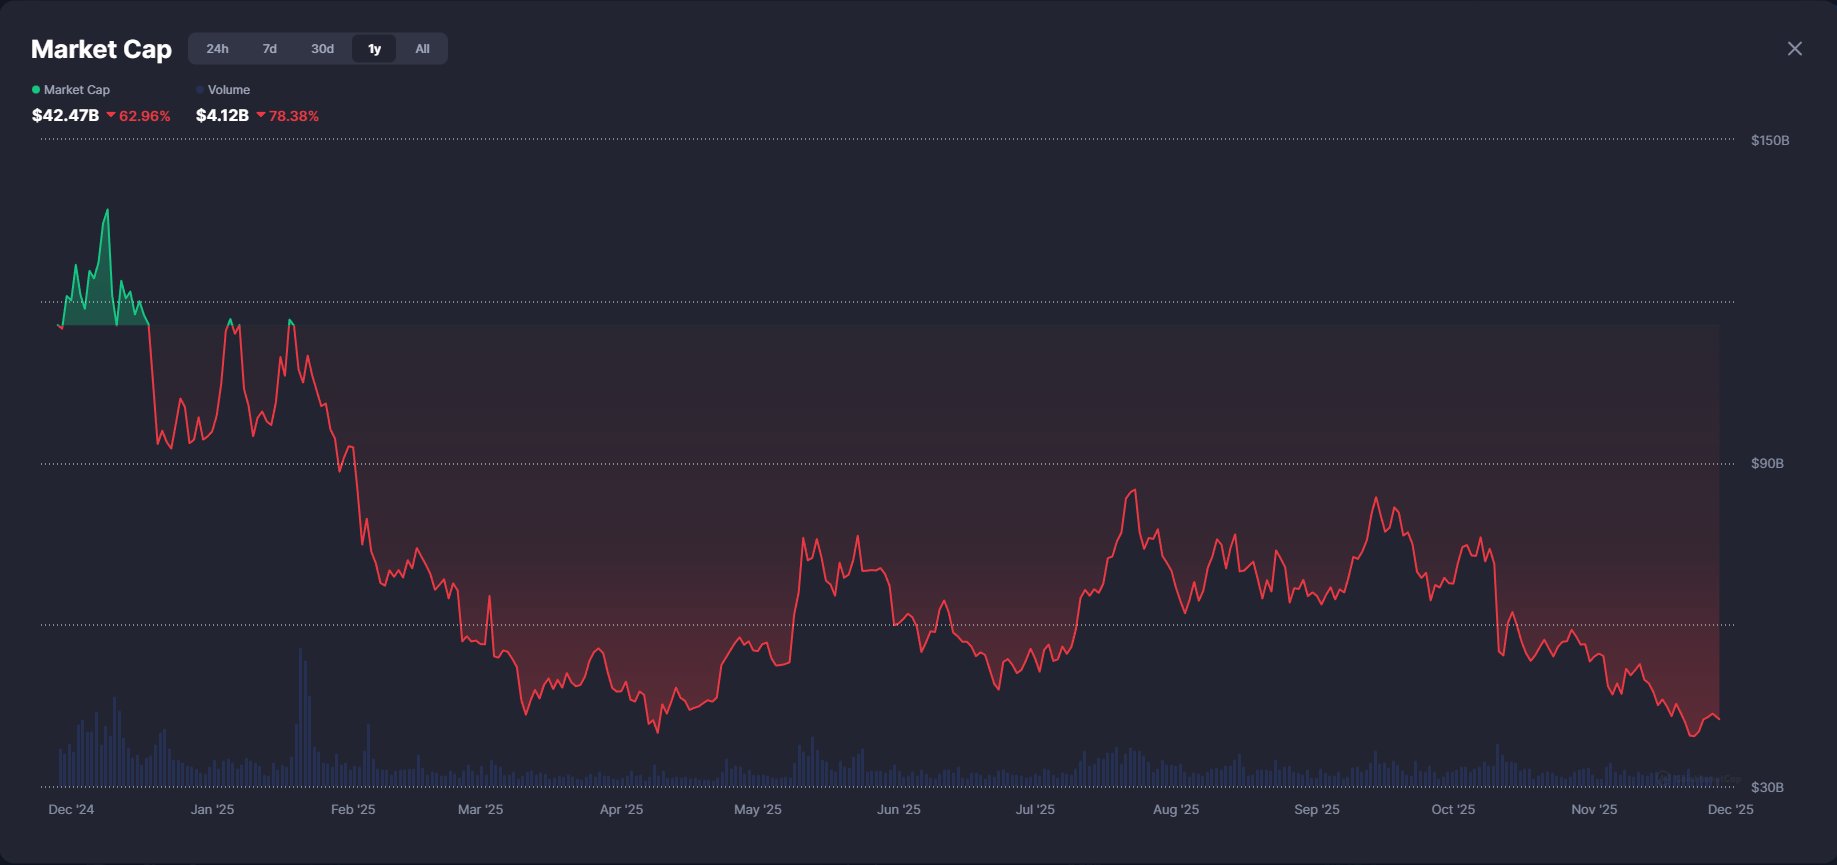Click the green Market Cap legend dot
The height and width of the screenshot is (865, 1837).
click(36, 90)
